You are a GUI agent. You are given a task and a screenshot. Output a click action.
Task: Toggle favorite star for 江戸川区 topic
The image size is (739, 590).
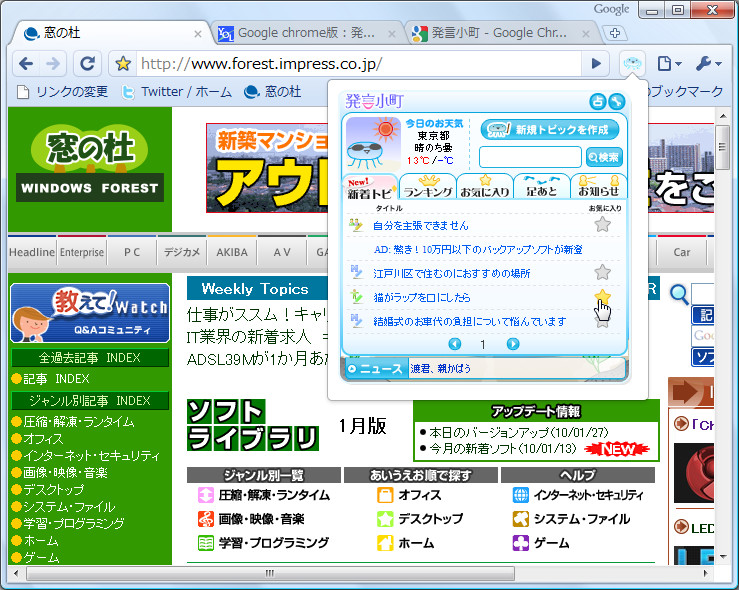click(x=602, y=272)
